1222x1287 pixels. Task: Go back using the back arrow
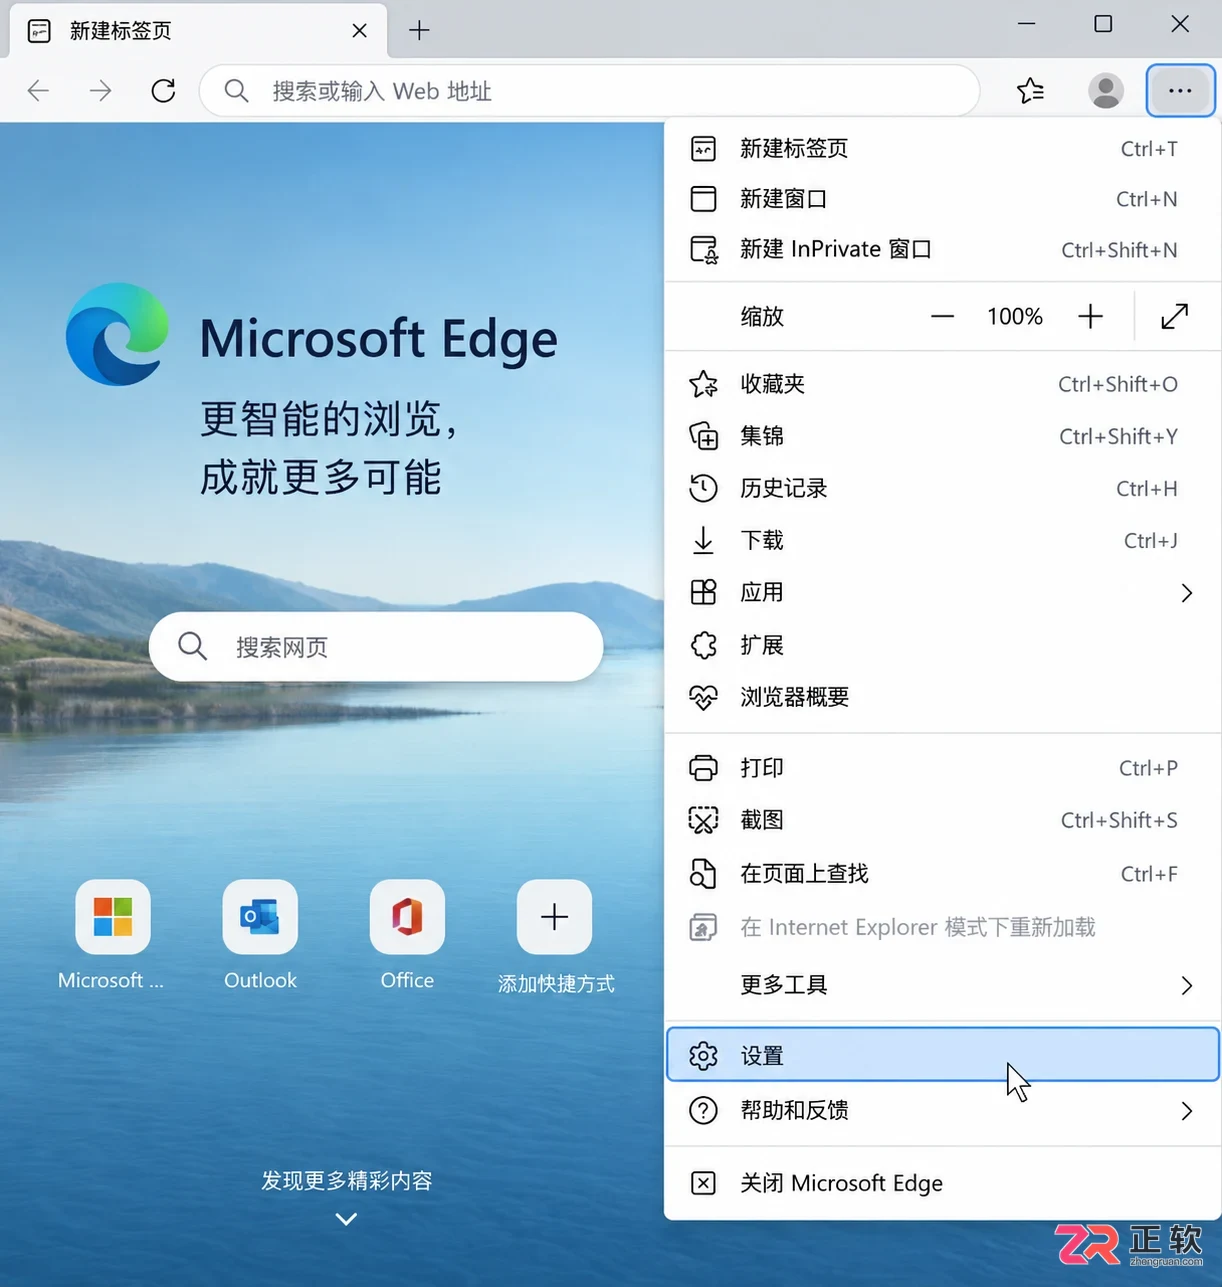pyautogui.click(x=38, y=91)
